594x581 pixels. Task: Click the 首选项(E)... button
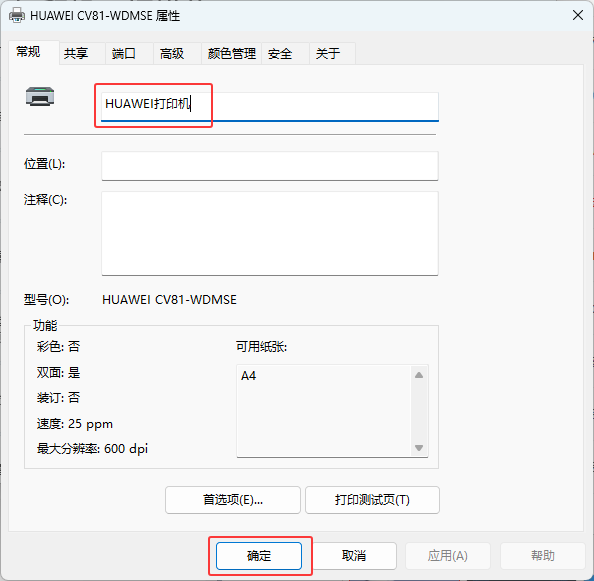233,500
